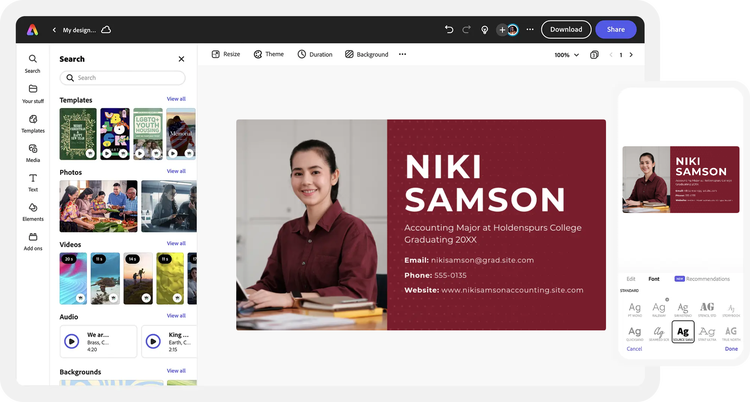Open the lightbulb tips icon
The width and height of the screenshot is (750, 402).
(485, 30)
